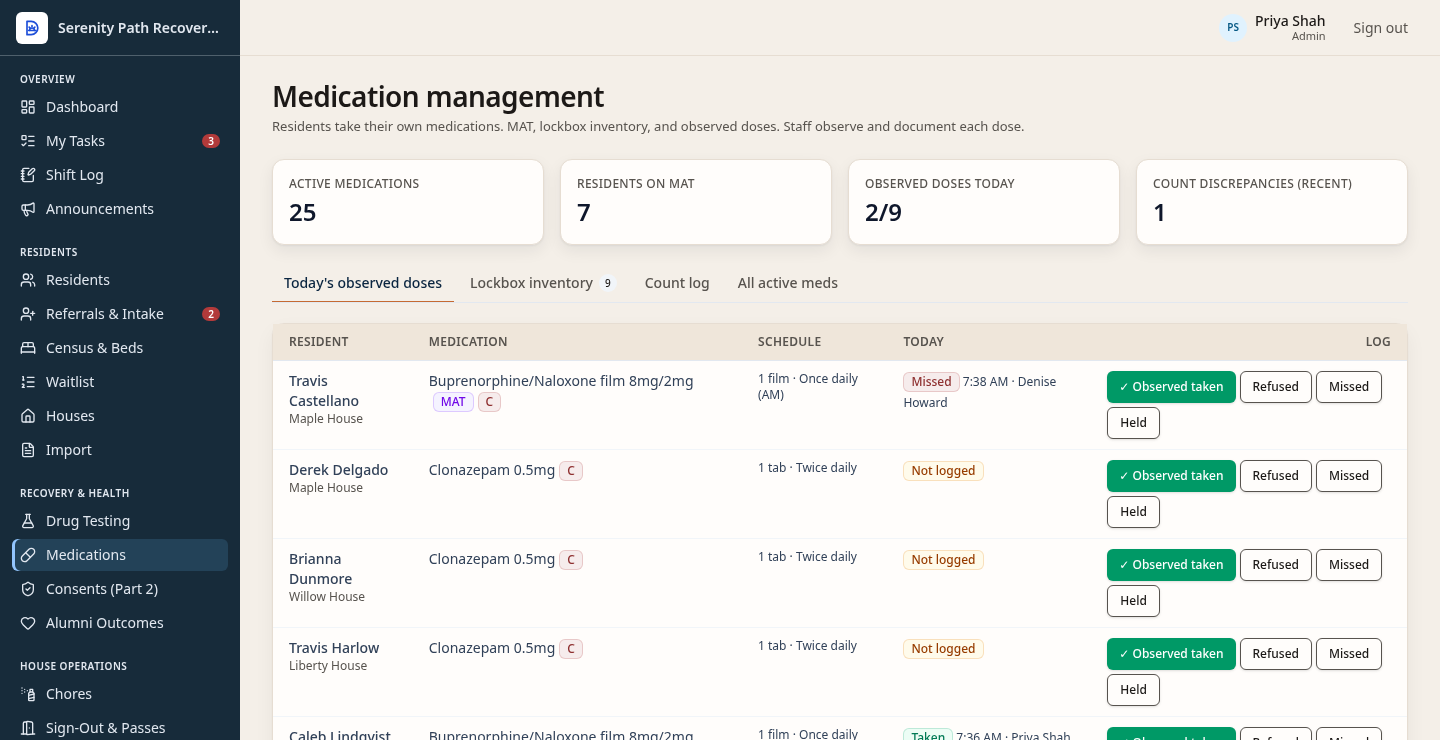The width and height of the screenshot is (1440, 740).
Task: Select the Shift Log notepad icon
Action: [28, 175]
